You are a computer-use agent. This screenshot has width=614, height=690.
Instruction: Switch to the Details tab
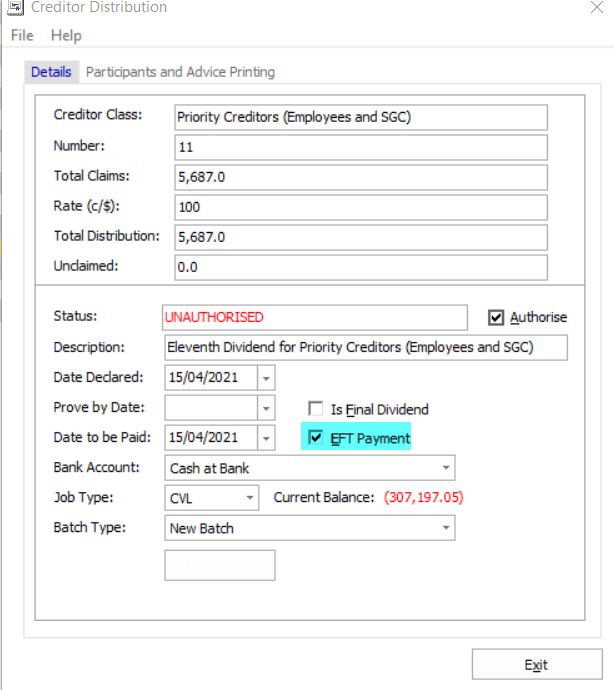51,72
